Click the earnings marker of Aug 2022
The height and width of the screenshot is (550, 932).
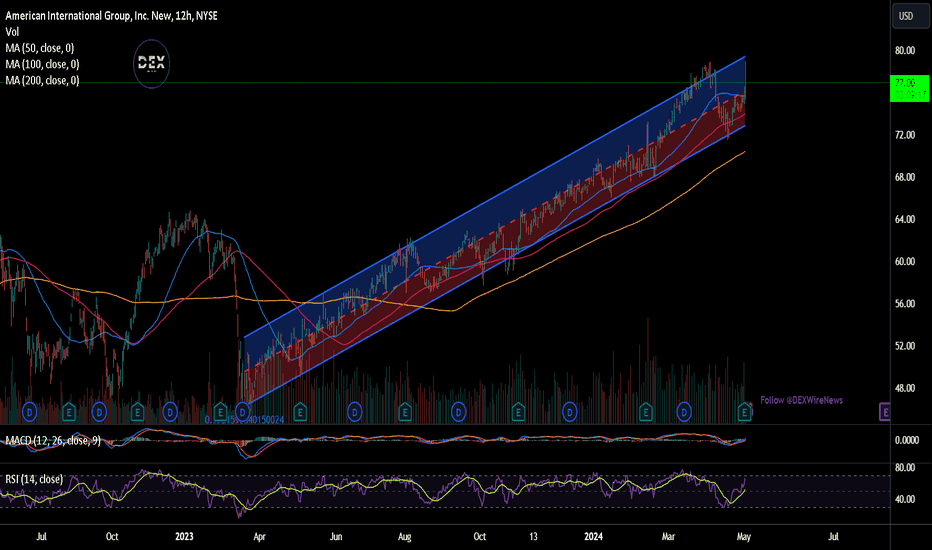69,411
